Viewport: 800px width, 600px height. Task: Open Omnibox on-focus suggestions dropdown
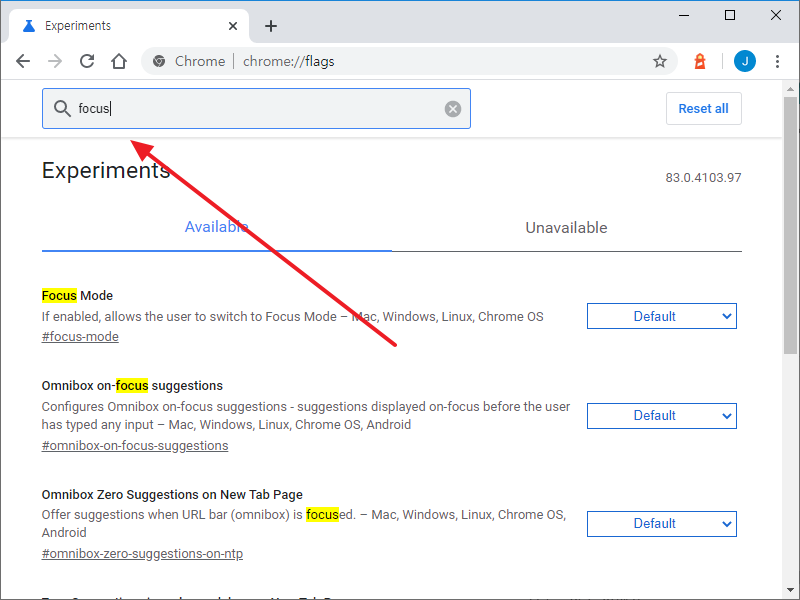click(x=662, y=416)
